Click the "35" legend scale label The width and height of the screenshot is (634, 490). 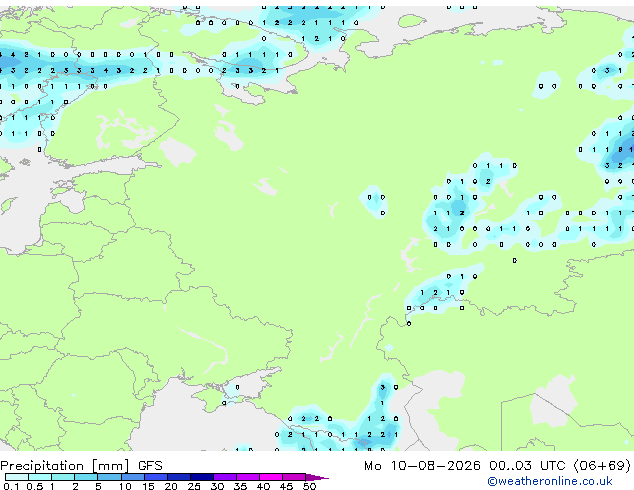240,486
